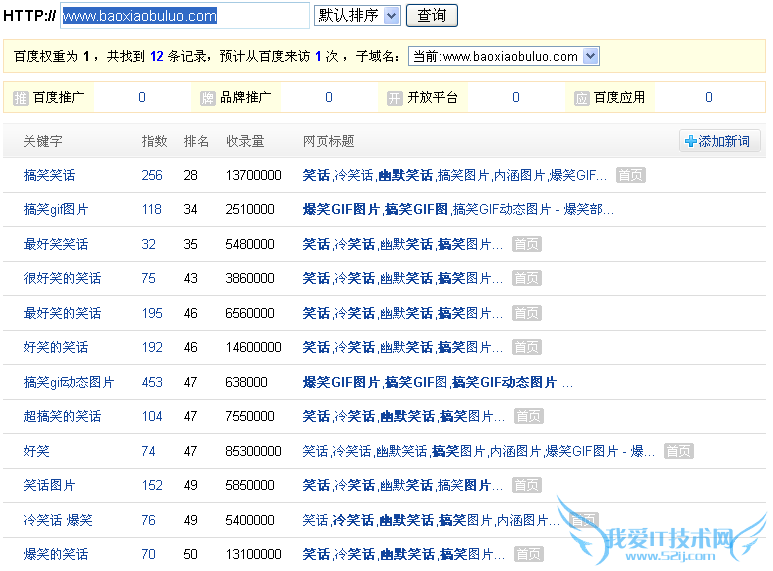Image resolution: width=773 pixels, height=571 pixels.
Task: Click the plus icon on 添加新词
Action: [x=691, y=142]
